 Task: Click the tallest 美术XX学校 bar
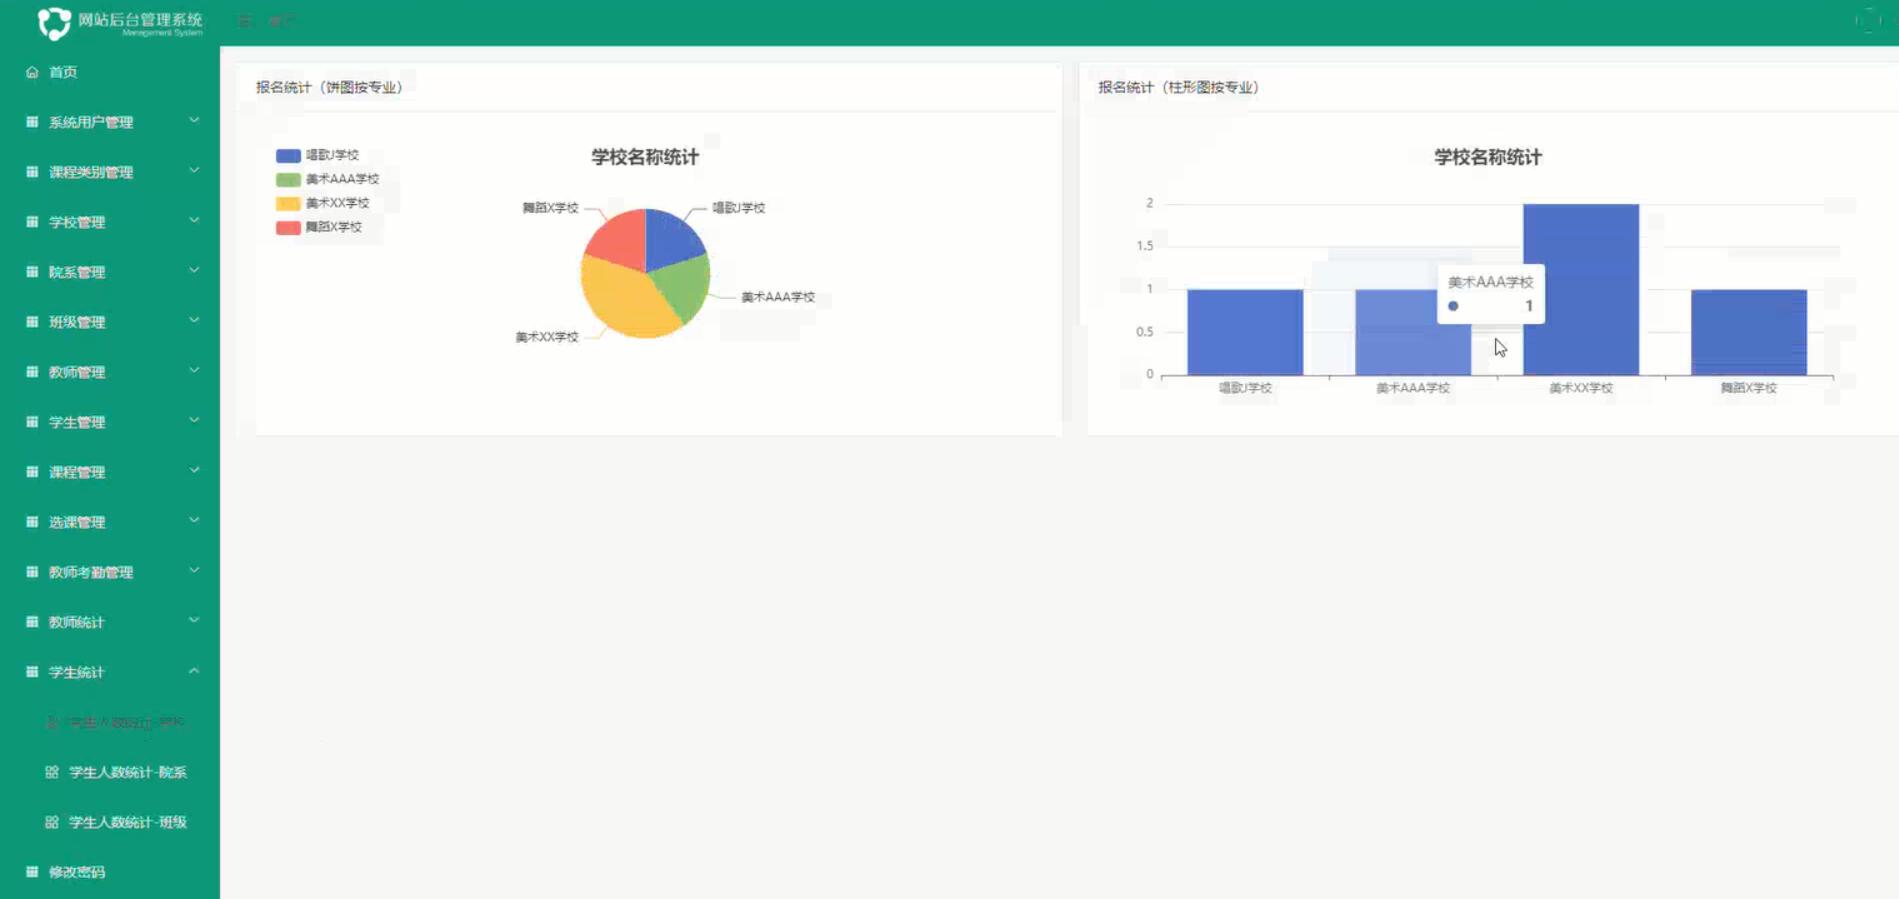coord(1581,290)
